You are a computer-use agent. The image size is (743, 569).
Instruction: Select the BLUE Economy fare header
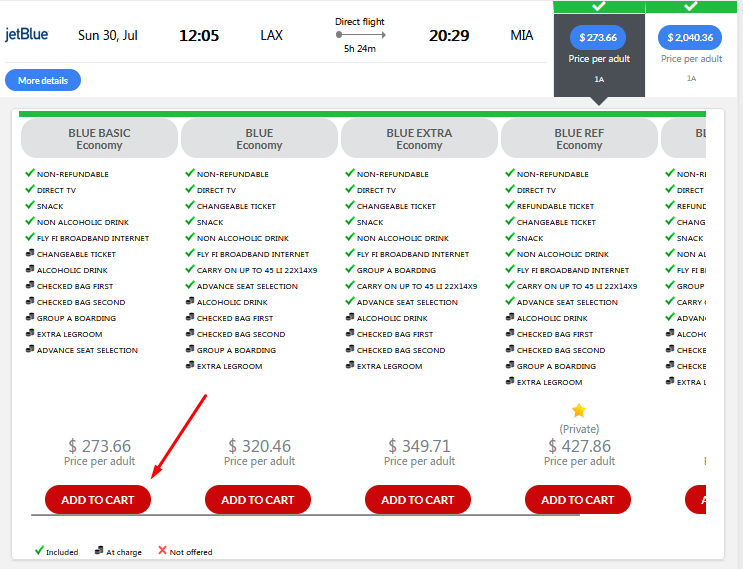pos(259,139)
